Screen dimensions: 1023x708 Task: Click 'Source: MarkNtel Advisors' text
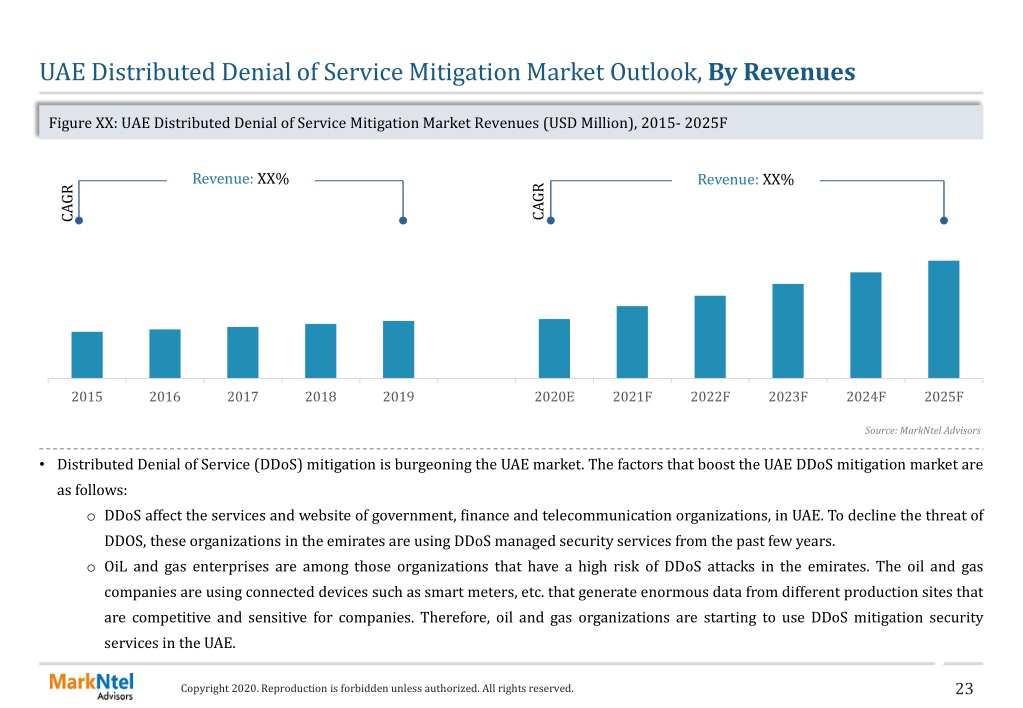tap(923, 431)
